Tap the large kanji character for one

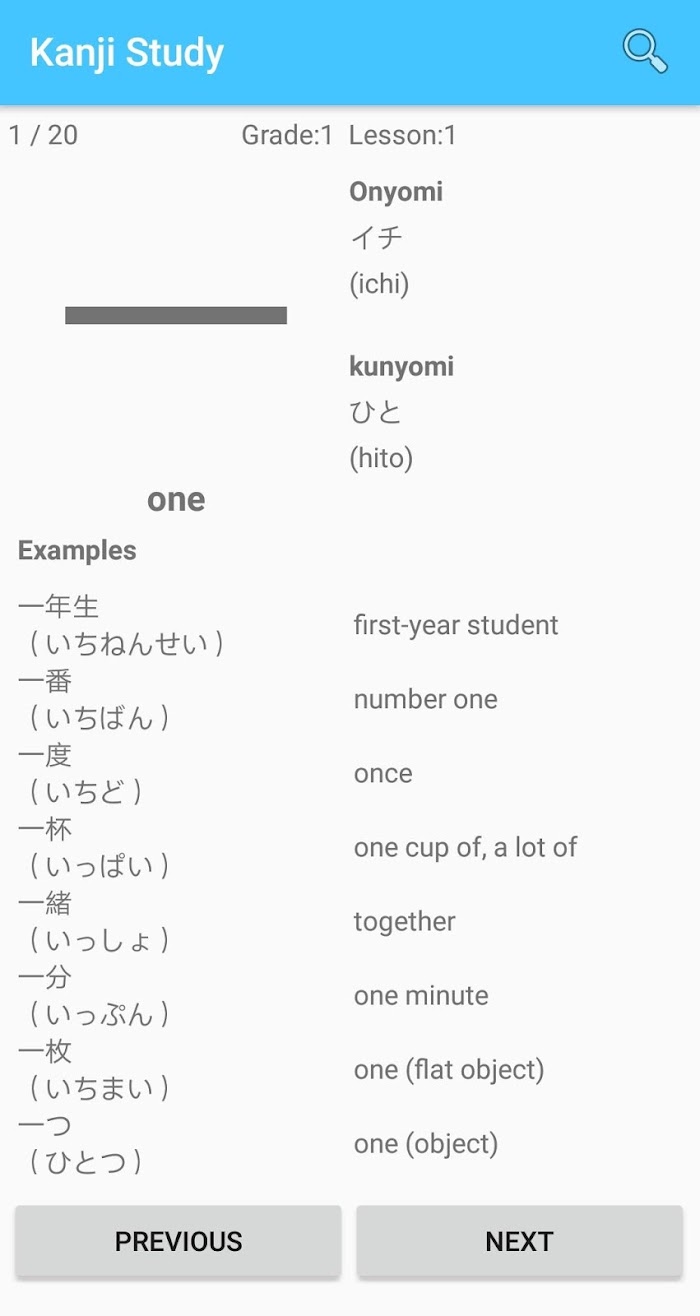176,315
